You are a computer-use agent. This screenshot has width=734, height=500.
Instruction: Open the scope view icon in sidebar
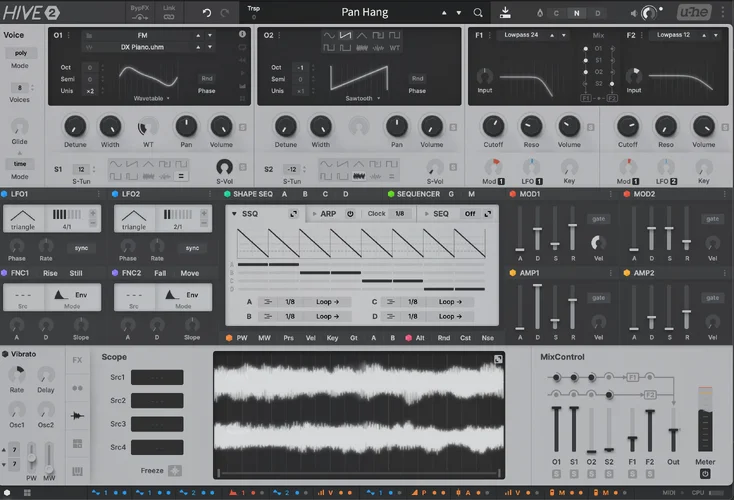pos(77,414)
